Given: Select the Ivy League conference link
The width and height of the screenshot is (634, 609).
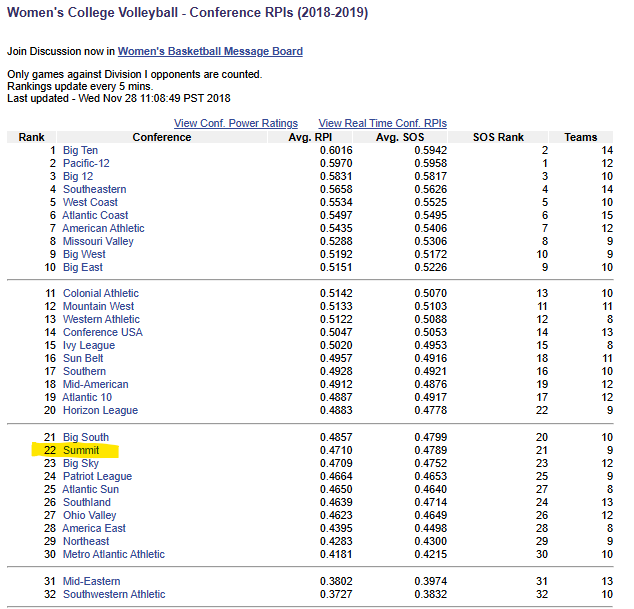Looking at the screenshot, I should point(89,345).
